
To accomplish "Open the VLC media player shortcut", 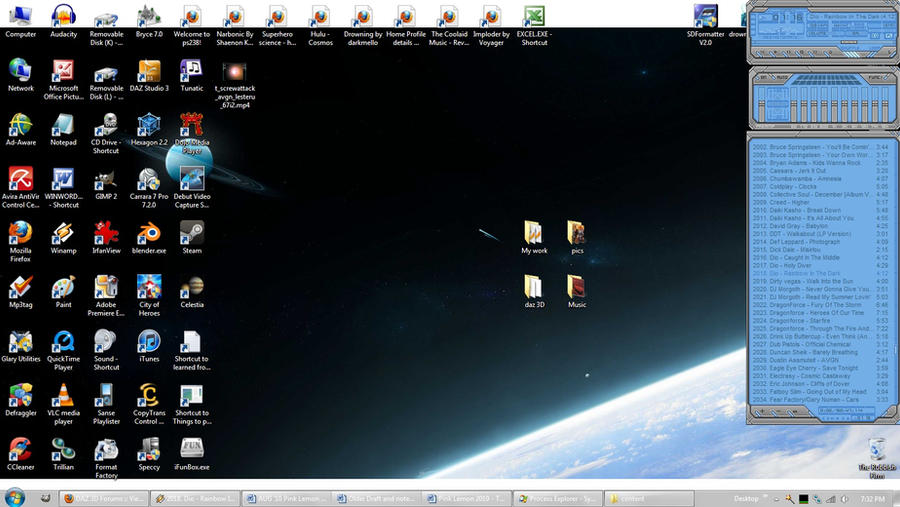I will 63,395.
